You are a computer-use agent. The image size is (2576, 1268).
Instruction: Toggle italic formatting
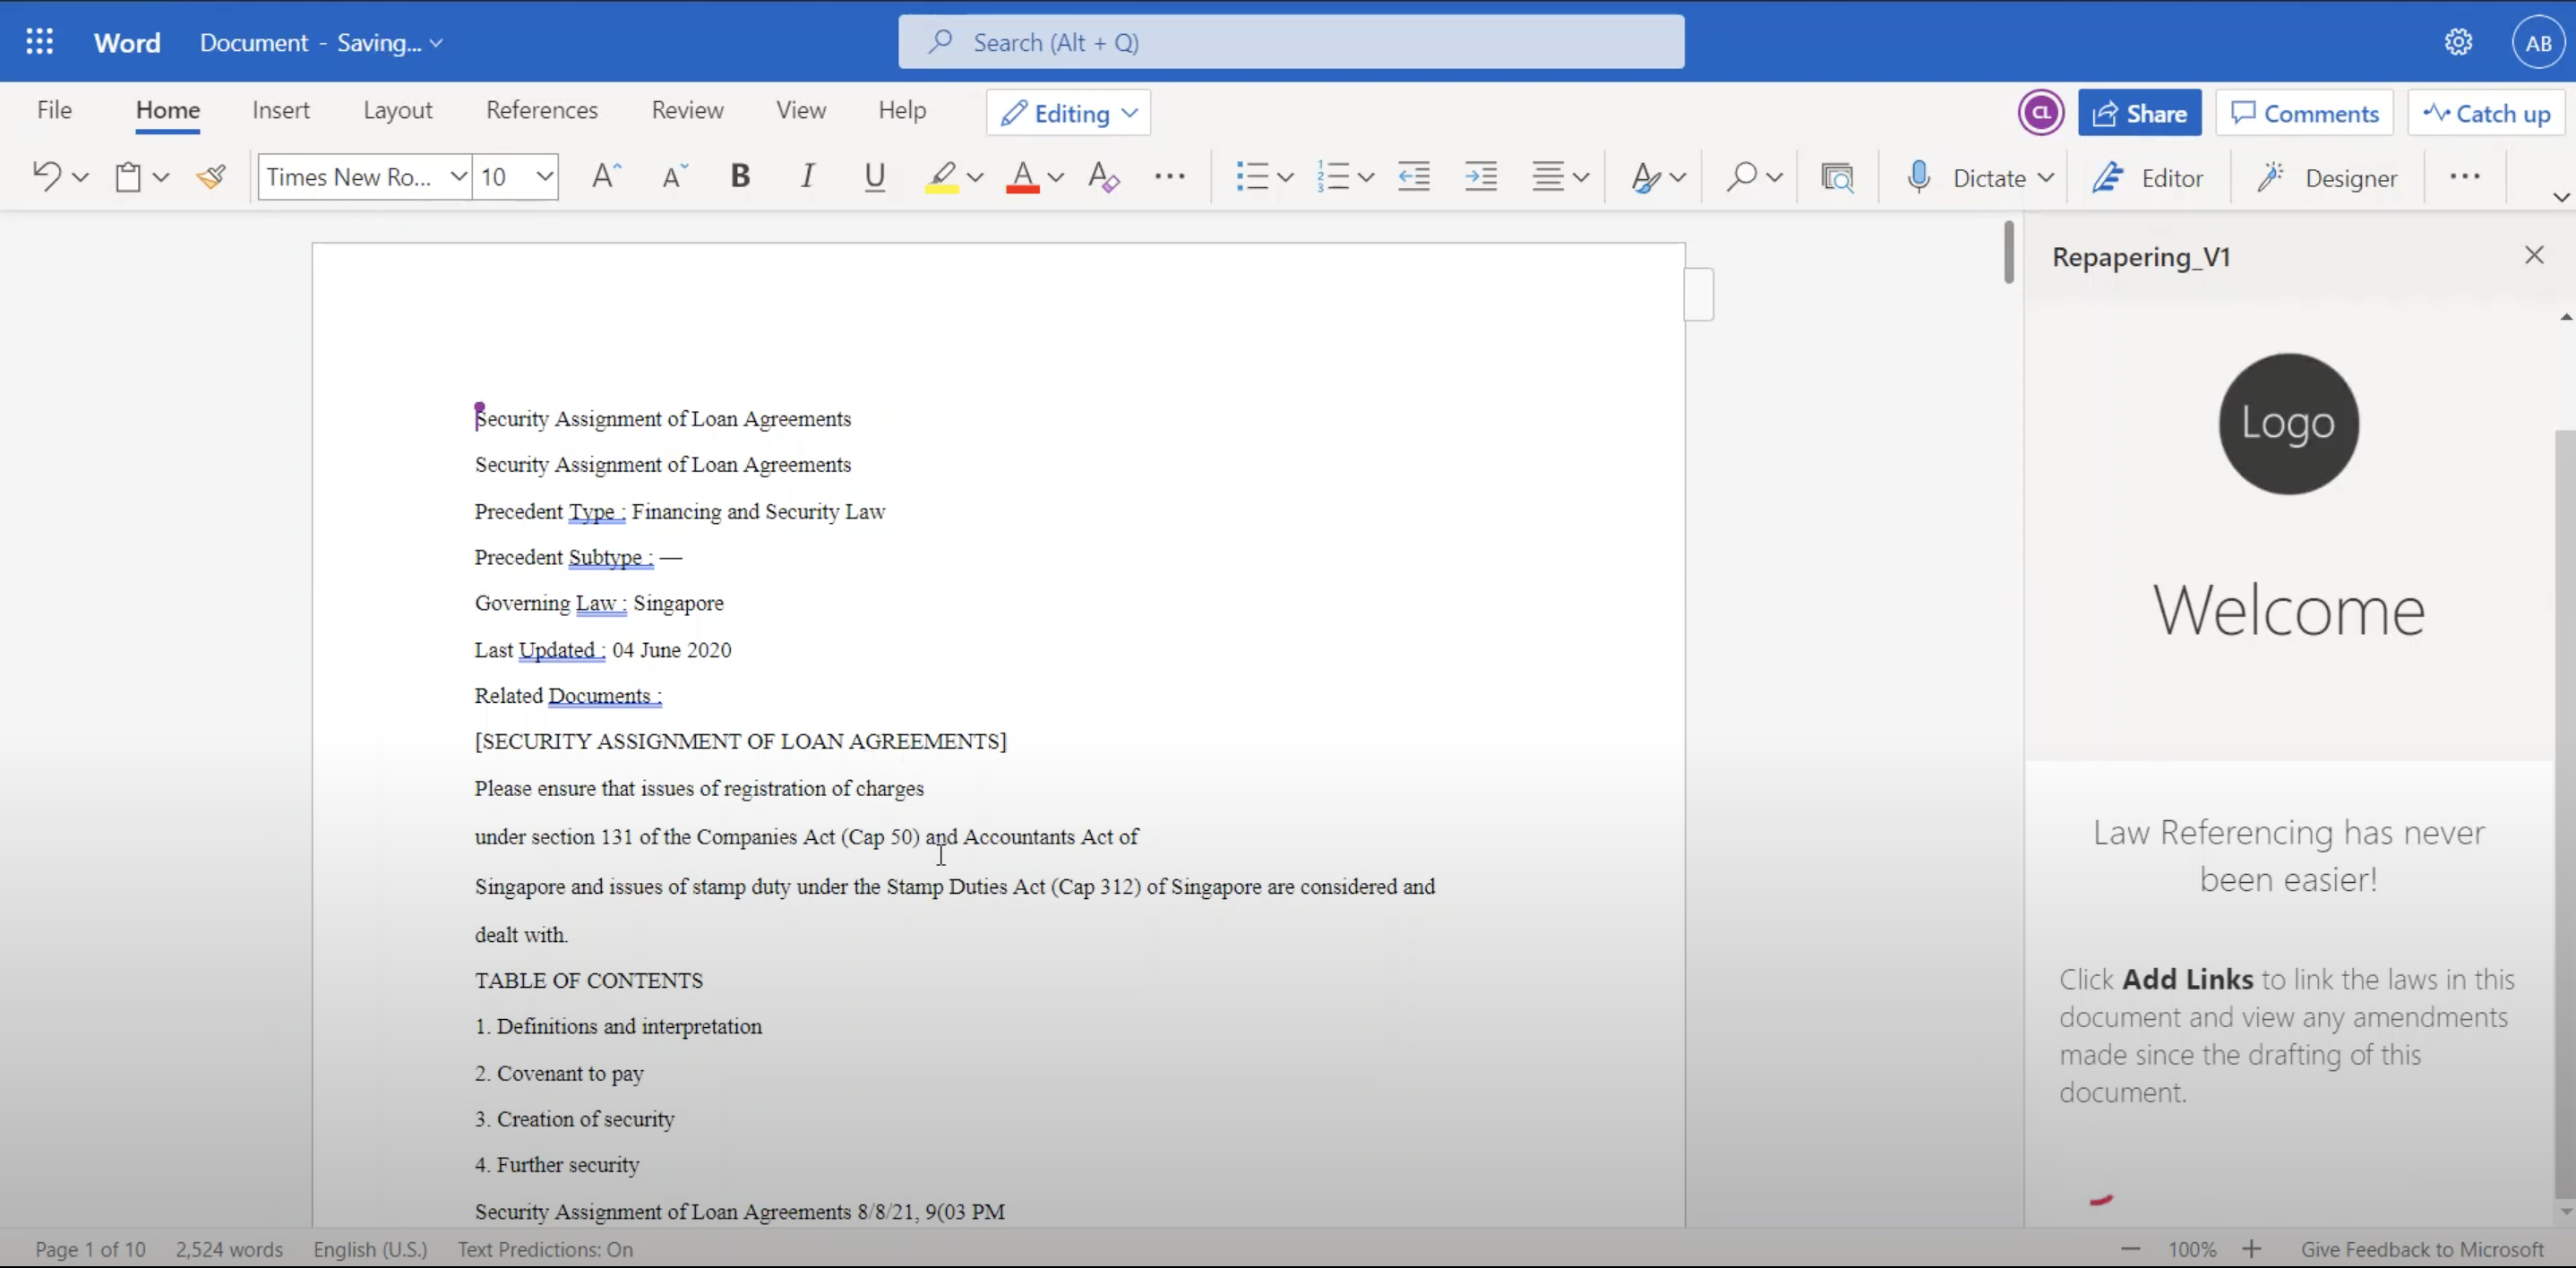807,177
